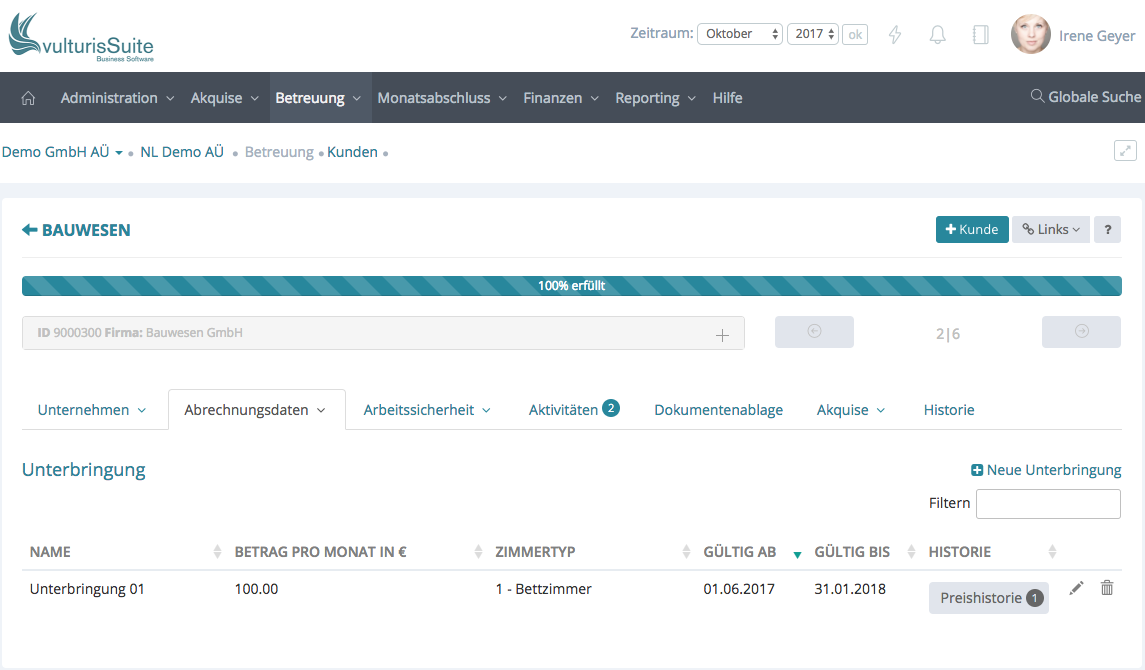Click the lightning bolt icon
The image size is (1145, 670).
[x=895, y=35]
